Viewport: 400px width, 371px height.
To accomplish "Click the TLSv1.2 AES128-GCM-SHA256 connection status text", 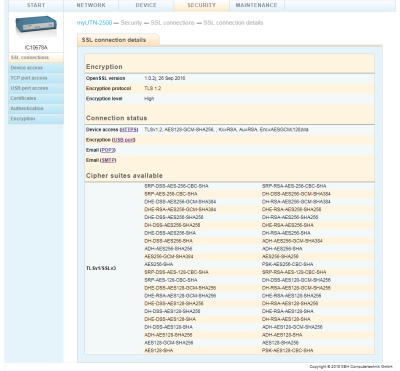I will coord(226,130).
